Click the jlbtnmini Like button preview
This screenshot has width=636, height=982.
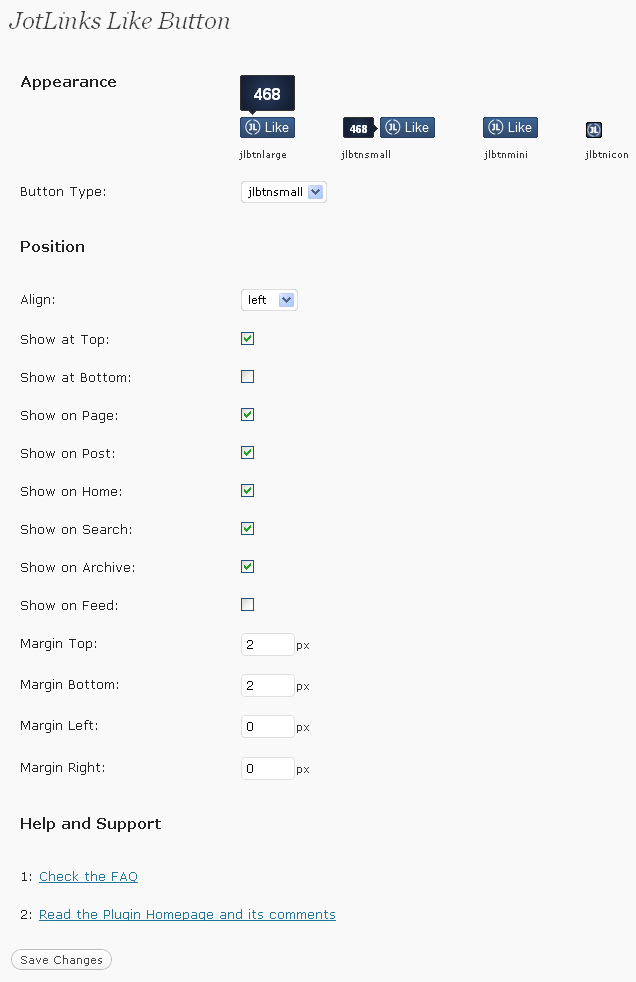click(510, 127)
